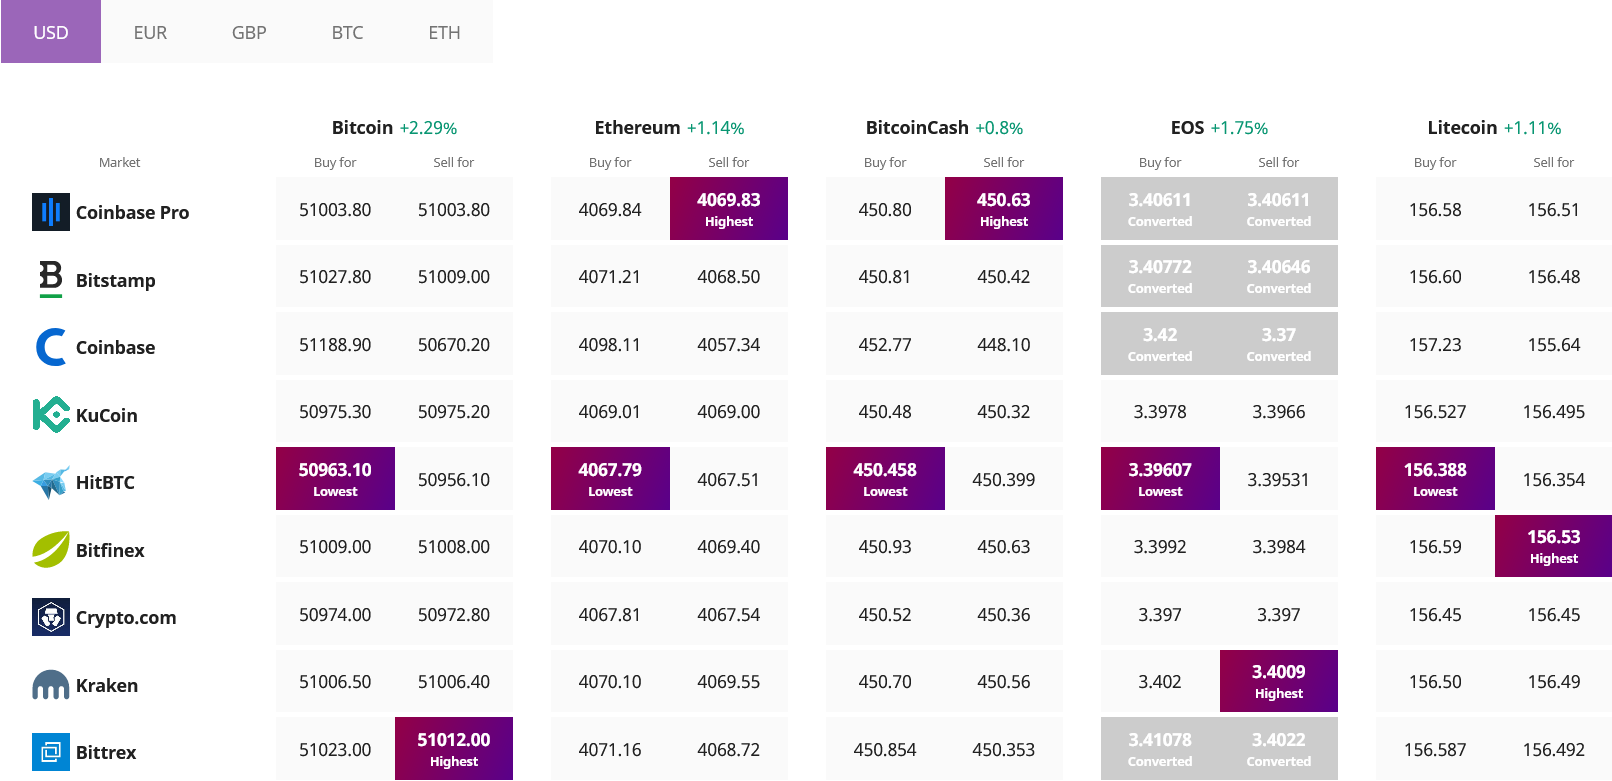This screenshot has height=781, width=1612.
Task: Select HitBTC lowest Bitcoin price 50963.10
Action: (x=335, y=478)
